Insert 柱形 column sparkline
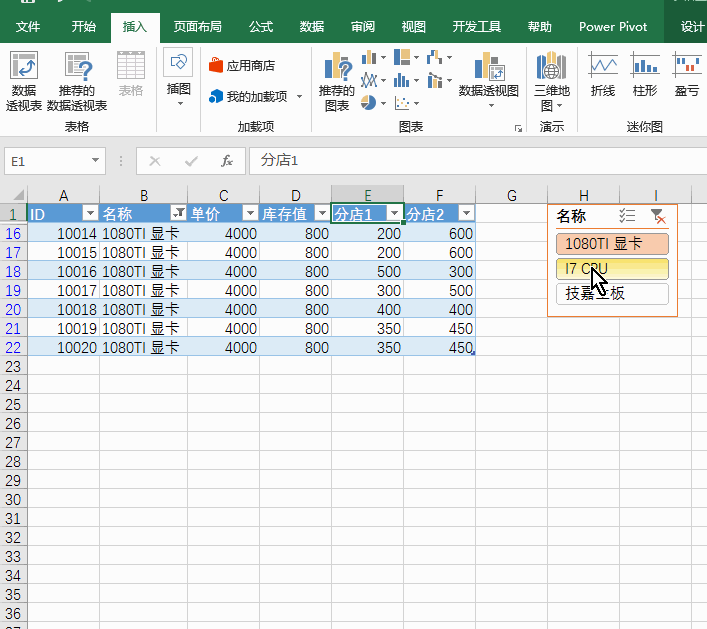 (645, 75)
